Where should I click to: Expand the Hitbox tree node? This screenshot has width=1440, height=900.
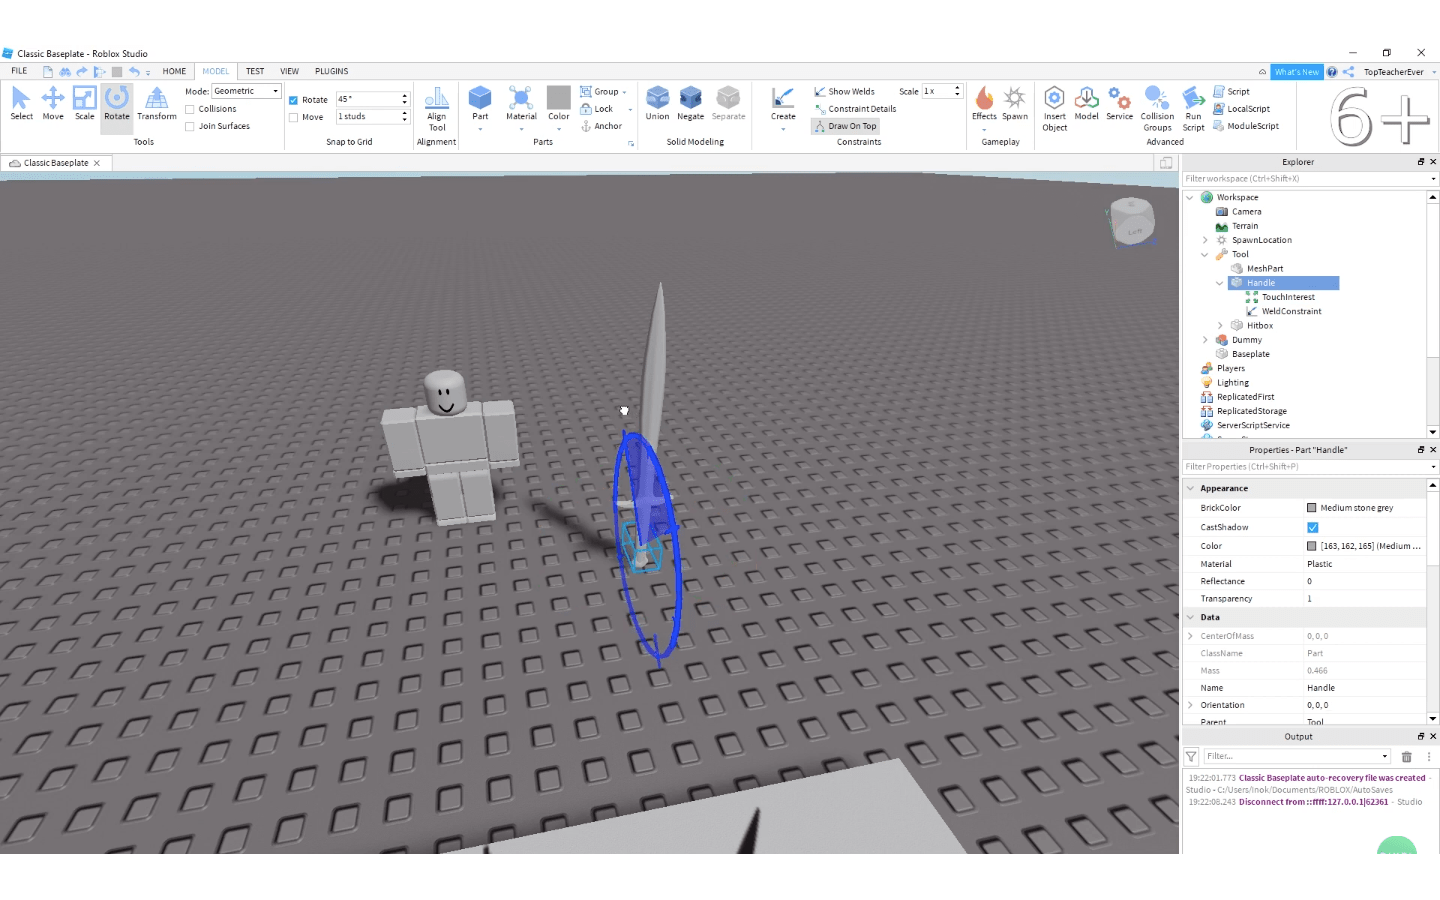coord(1219,325)
